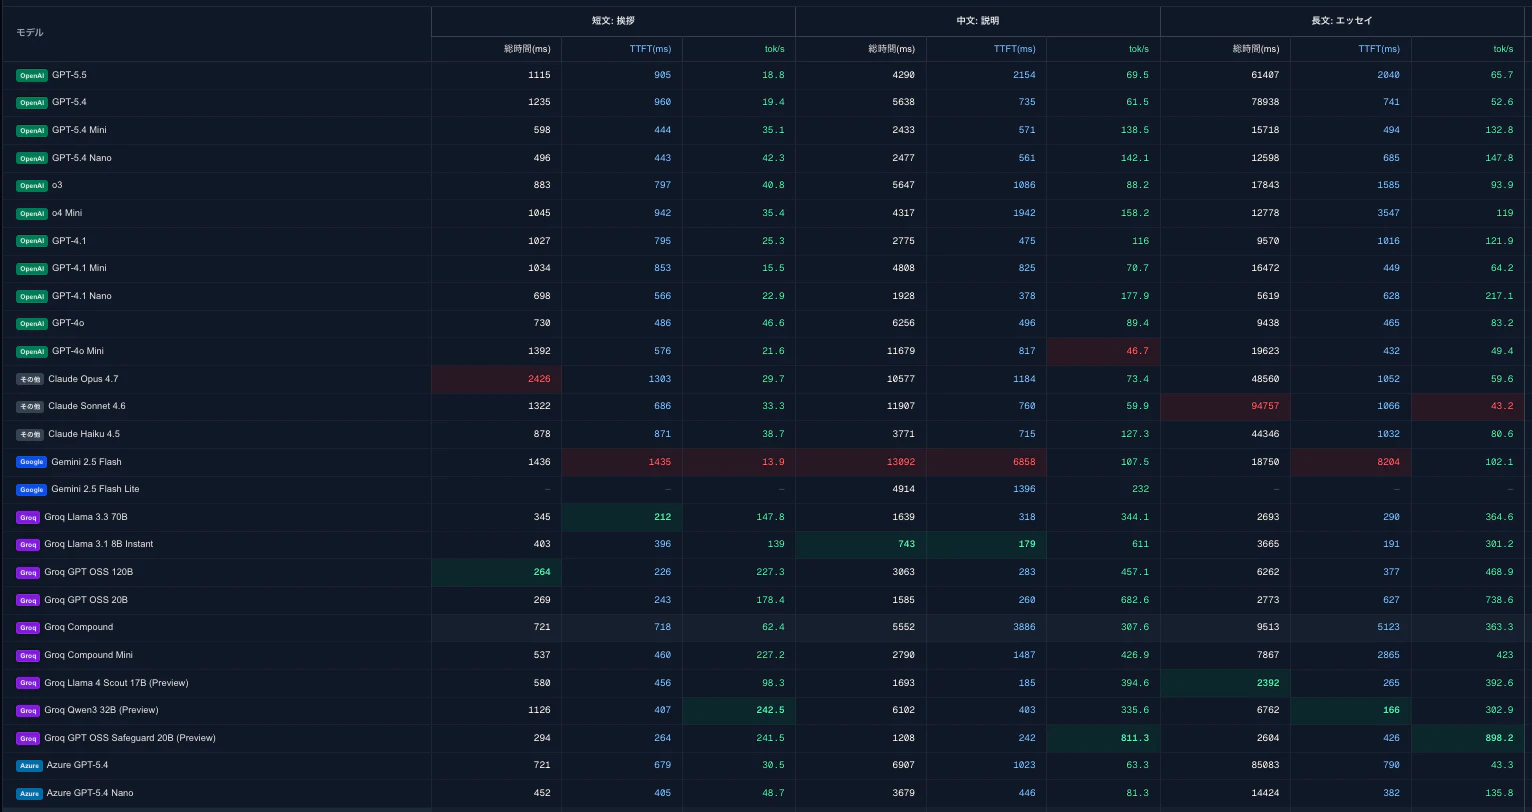Click green 743 total time for Groq Llama 3.1 8B
This screenshot has width=1532, height=812.
(906, 544)
